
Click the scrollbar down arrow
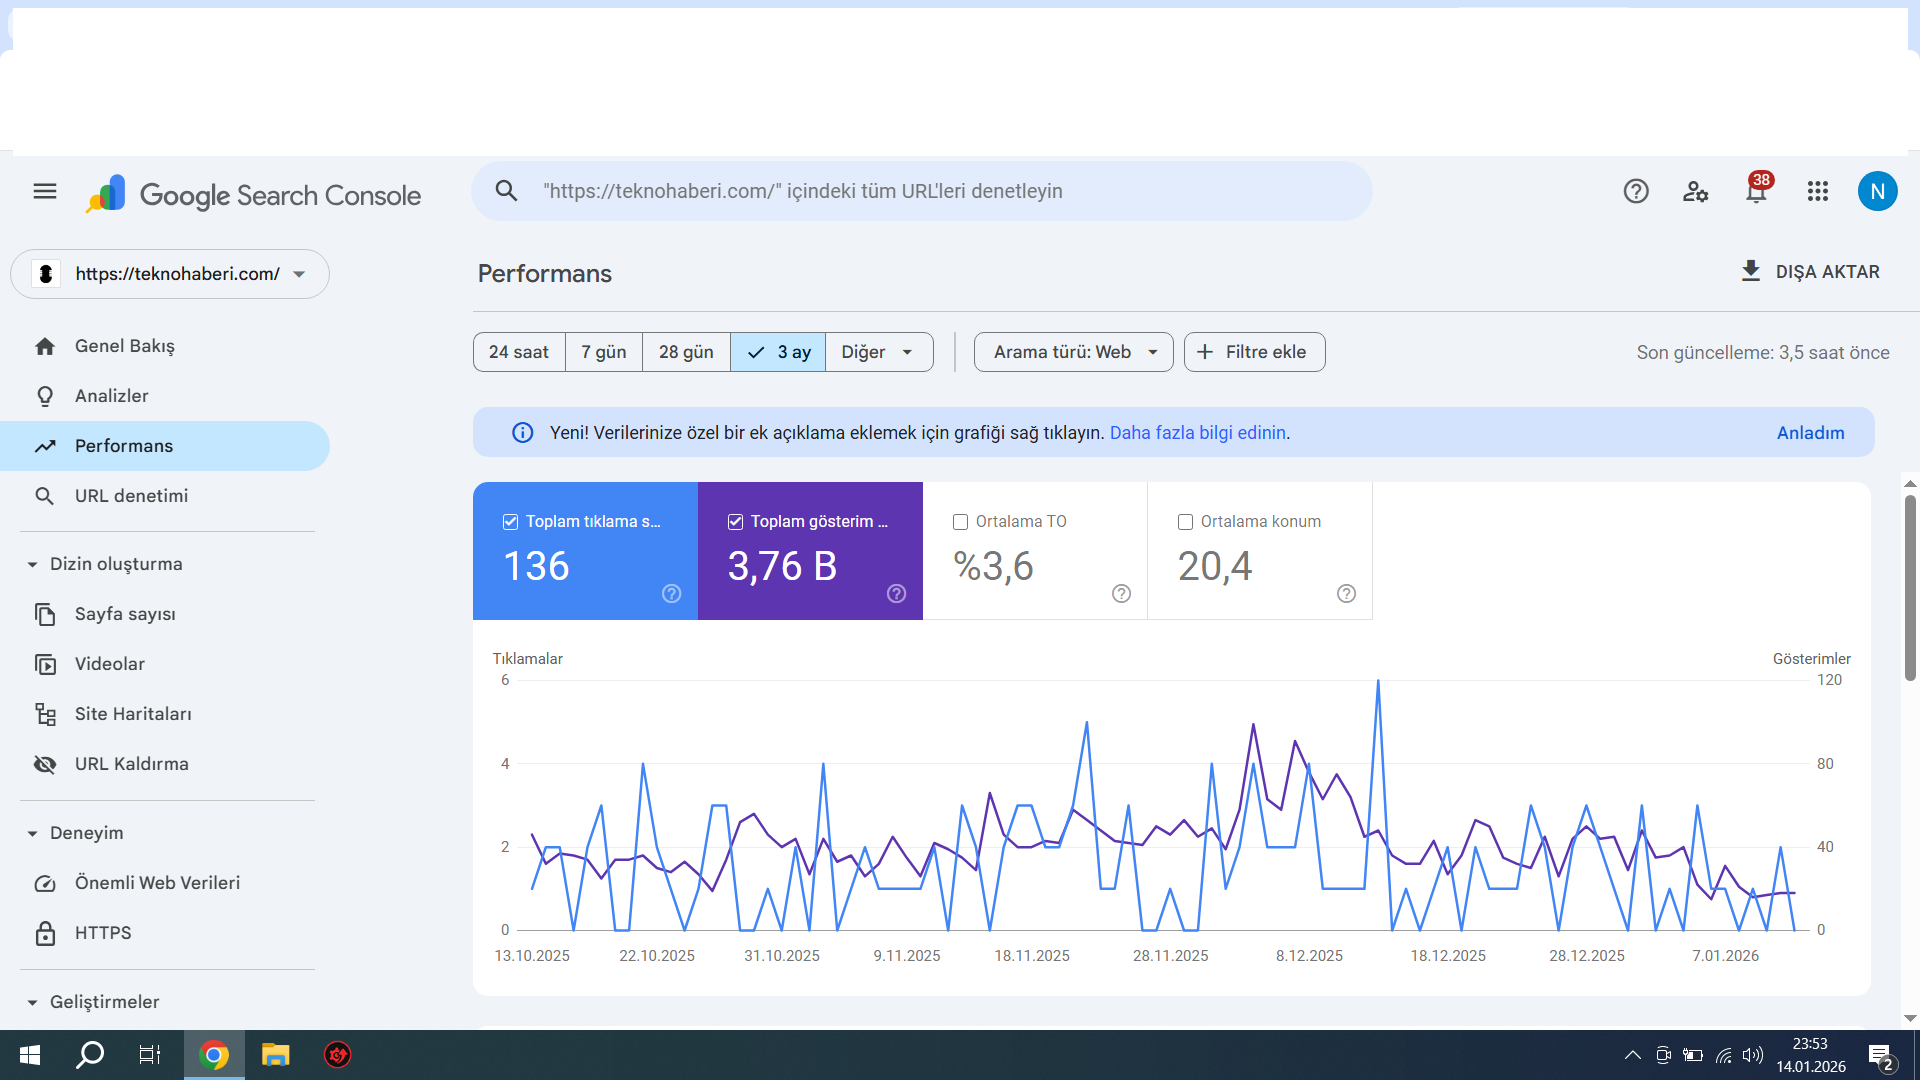[1910, 1018]
